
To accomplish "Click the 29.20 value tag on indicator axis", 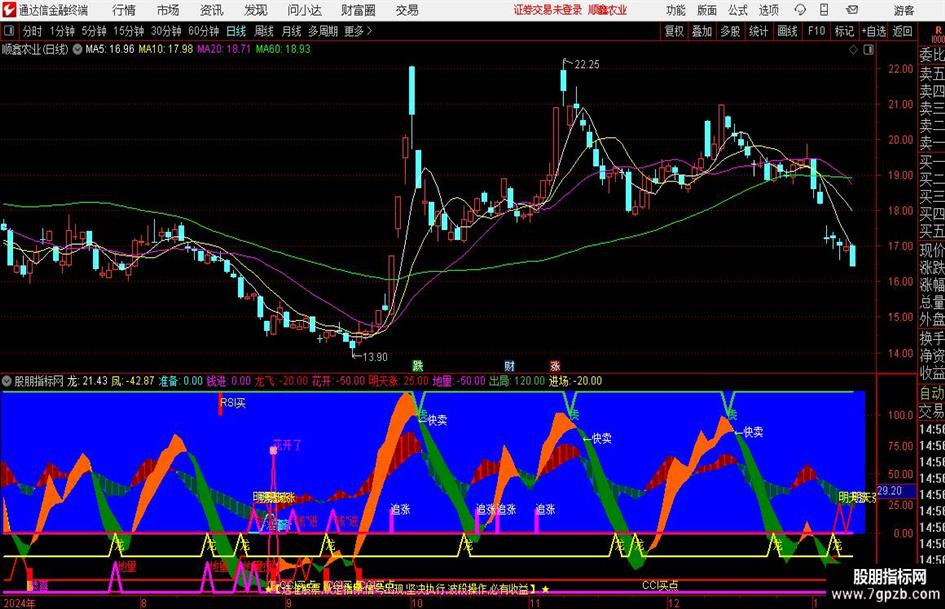I will coord(889,491).
